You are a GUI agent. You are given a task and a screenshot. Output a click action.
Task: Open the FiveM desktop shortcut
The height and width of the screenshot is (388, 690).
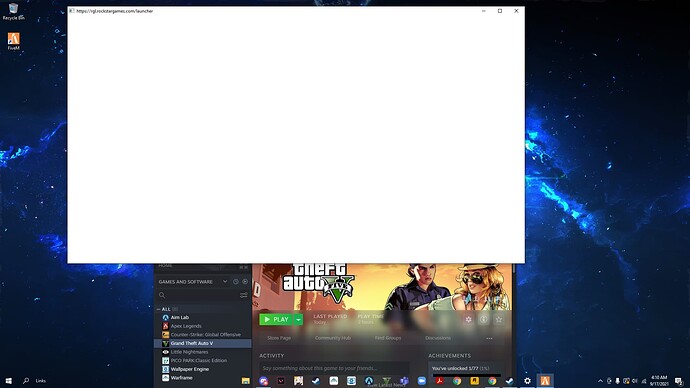14,41
